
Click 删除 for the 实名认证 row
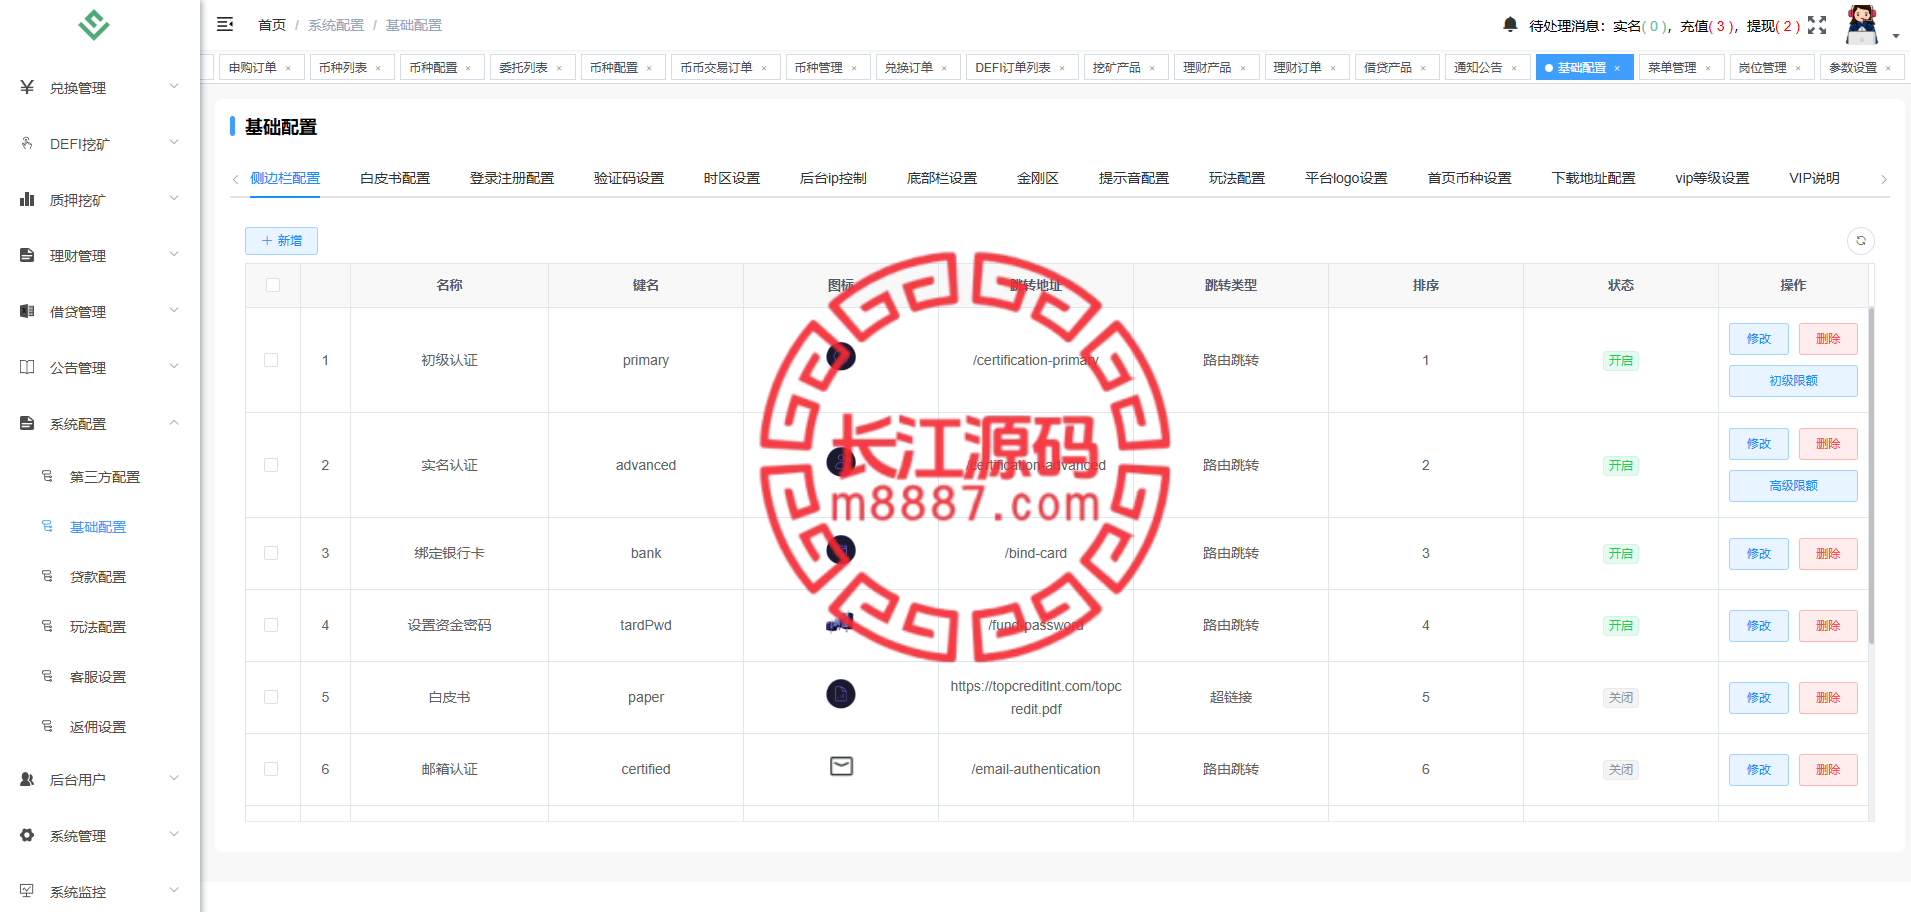[x=1828, y=444]
